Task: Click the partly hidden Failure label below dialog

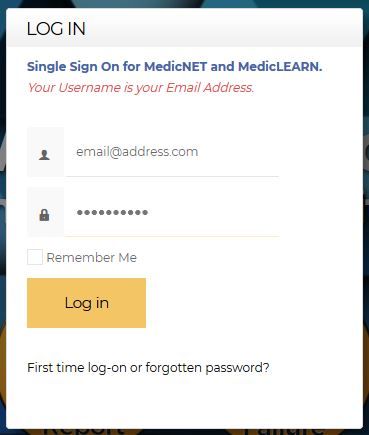Action: [x=283, y=432]
